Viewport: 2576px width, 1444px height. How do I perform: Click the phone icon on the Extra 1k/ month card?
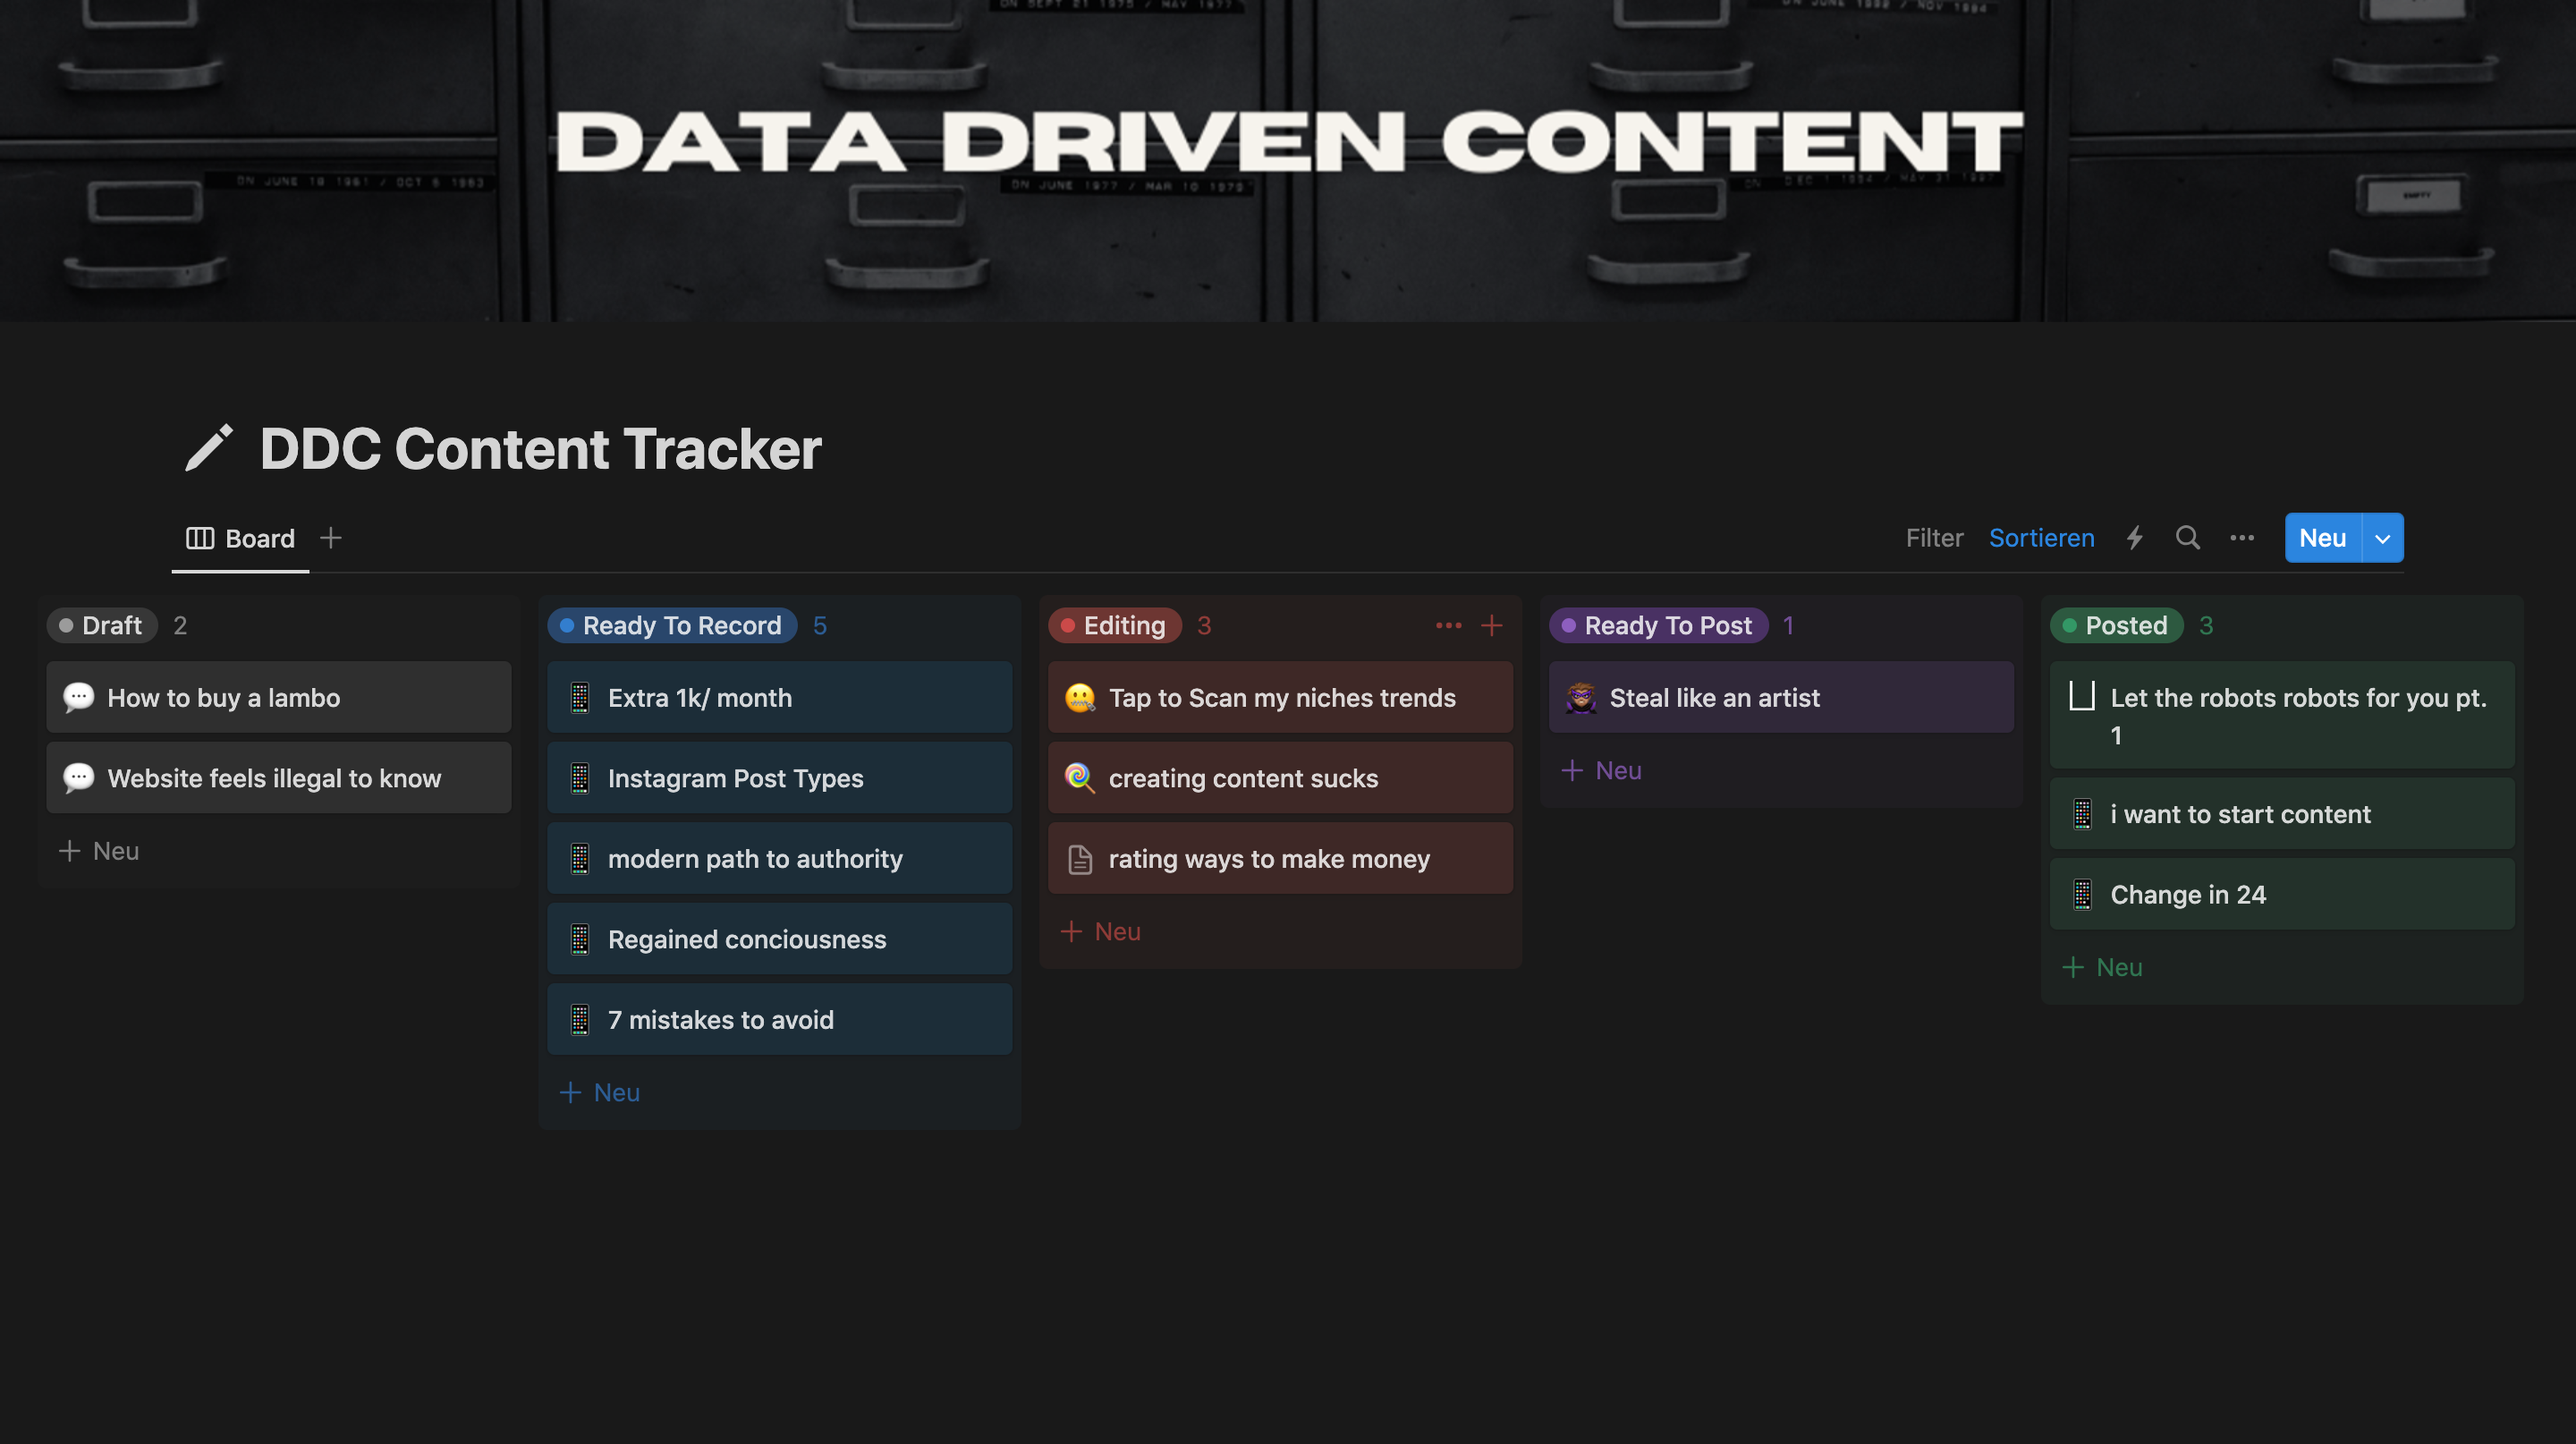[x=579, y=698]
